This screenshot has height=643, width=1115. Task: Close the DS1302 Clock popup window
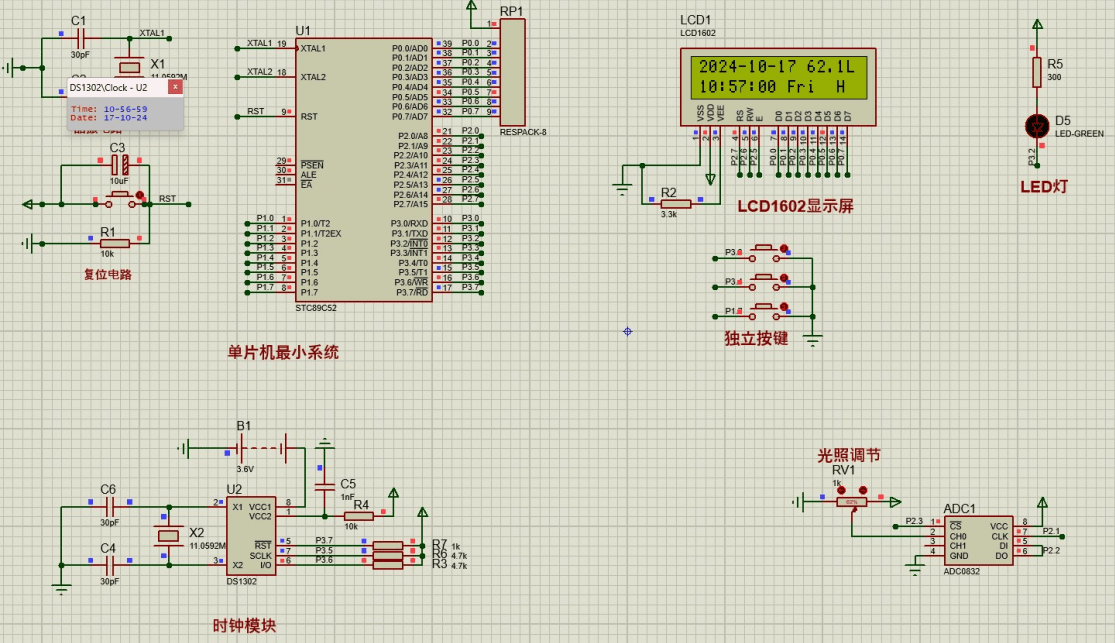[x=174, y=87]
